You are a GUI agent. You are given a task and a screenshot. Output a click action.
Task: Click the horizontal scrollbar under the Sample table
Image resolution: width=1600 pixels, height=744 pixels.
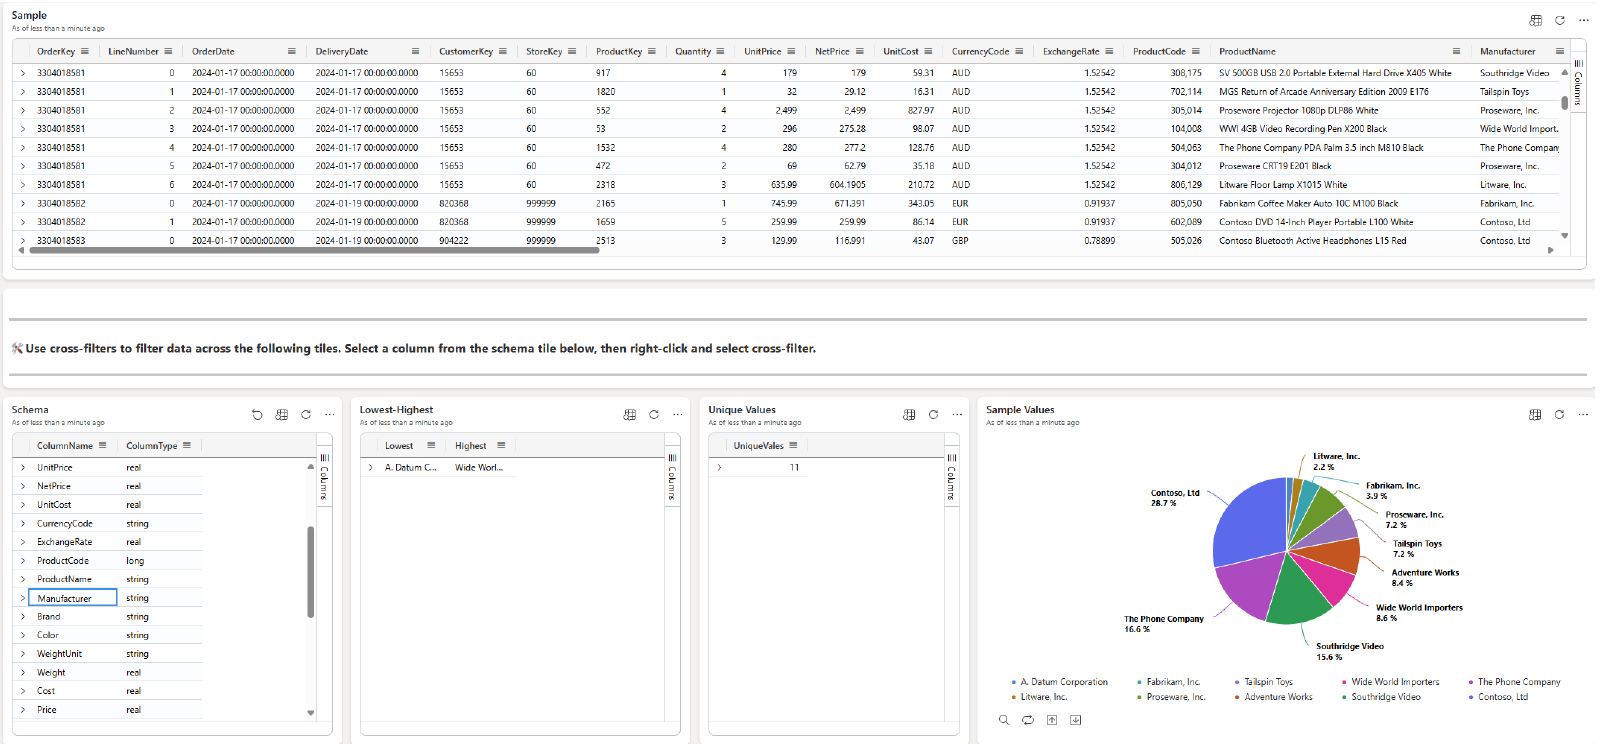tap(314, 251)
